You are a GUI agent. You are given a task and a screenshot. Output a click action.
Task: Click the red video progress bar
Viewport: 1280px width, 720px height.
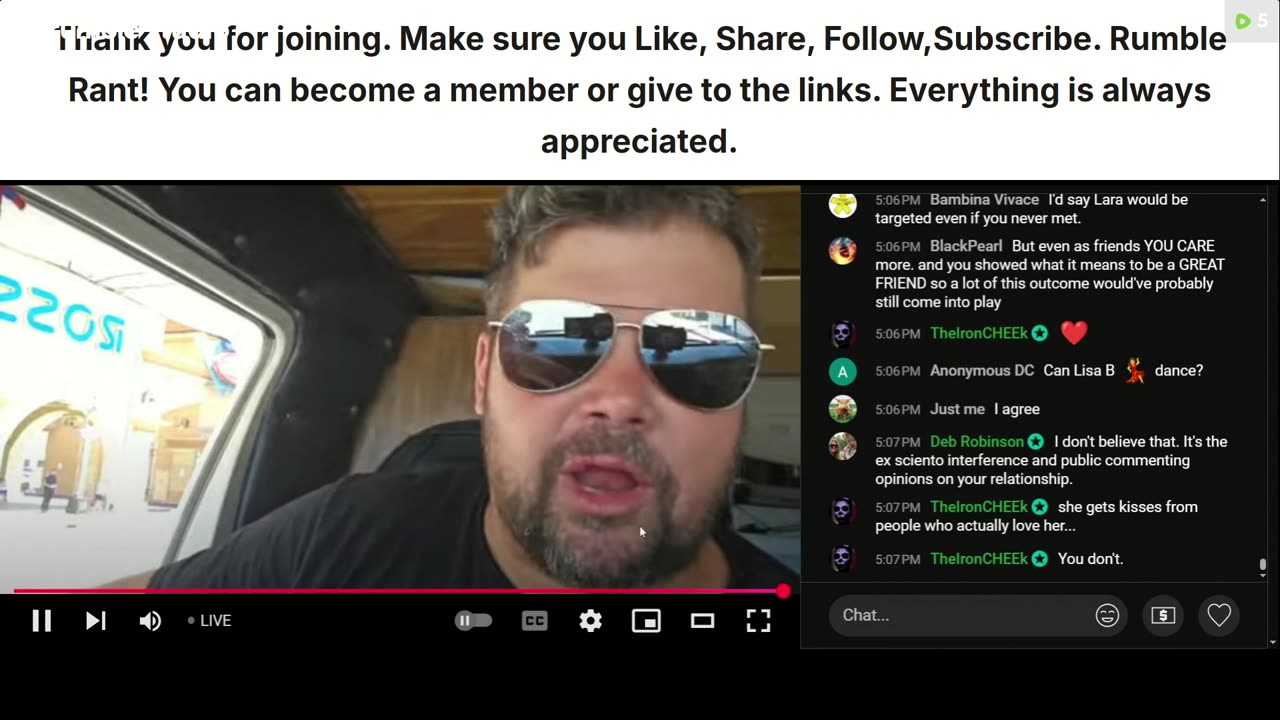tap(398, 591)
